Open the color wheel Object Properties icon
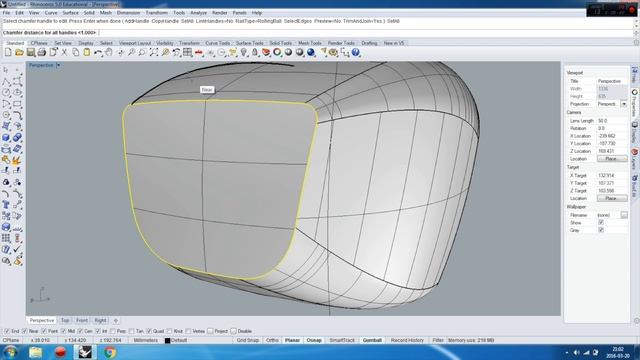The width and height of the screenshot is (640, 360). coord(277,52)
